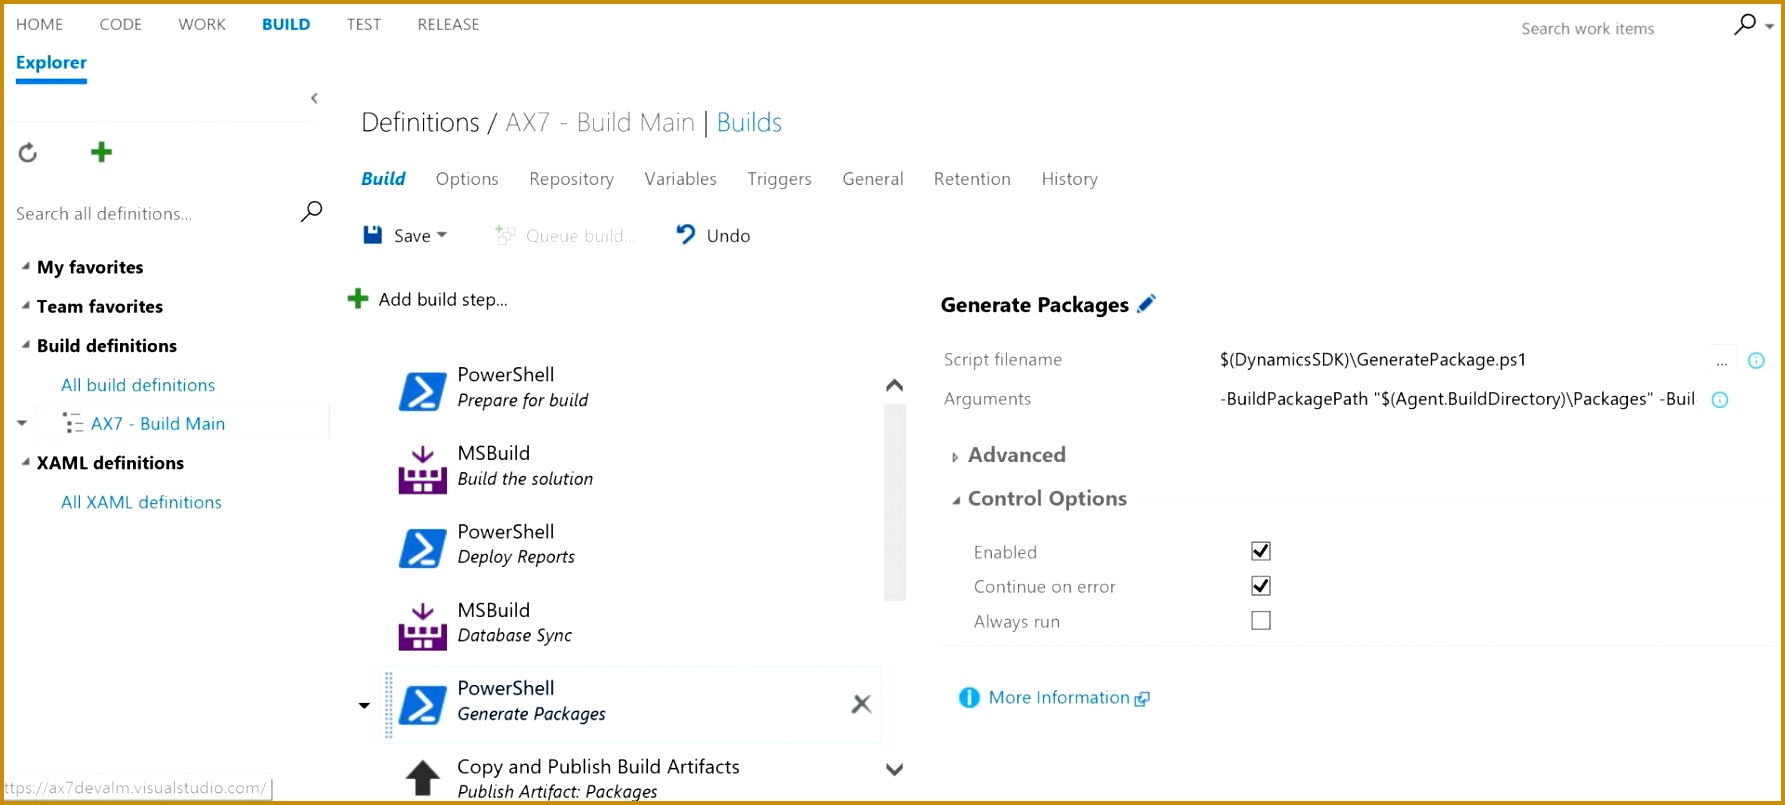Collapse the My favorites section

pyautogui.click(x=25, y=266)
